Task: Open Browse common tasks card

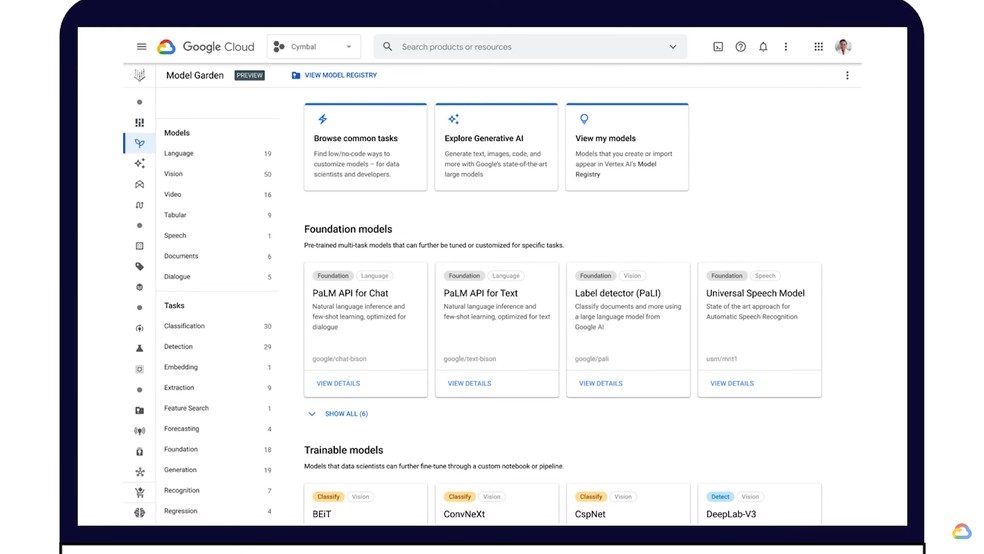Action: pyautogui.click(x=365, y=147)
